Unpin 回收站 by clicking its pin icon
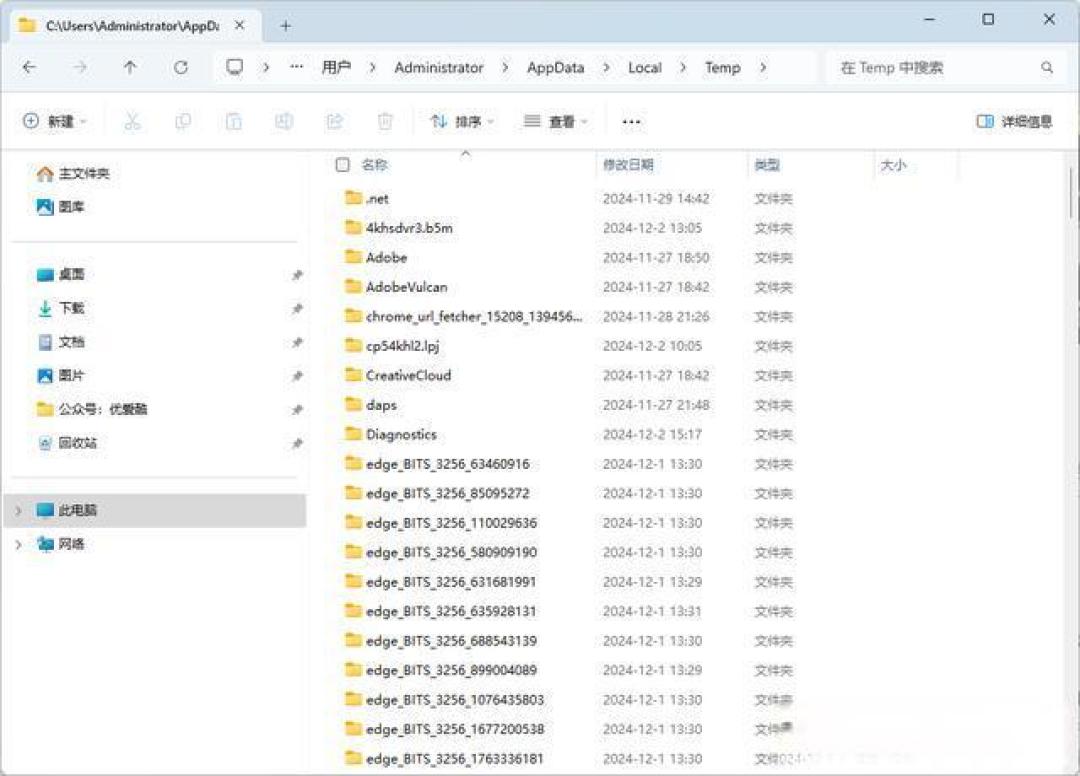Screen dimensions: 1080x776 pyautogui.click(x=297, y=443)
